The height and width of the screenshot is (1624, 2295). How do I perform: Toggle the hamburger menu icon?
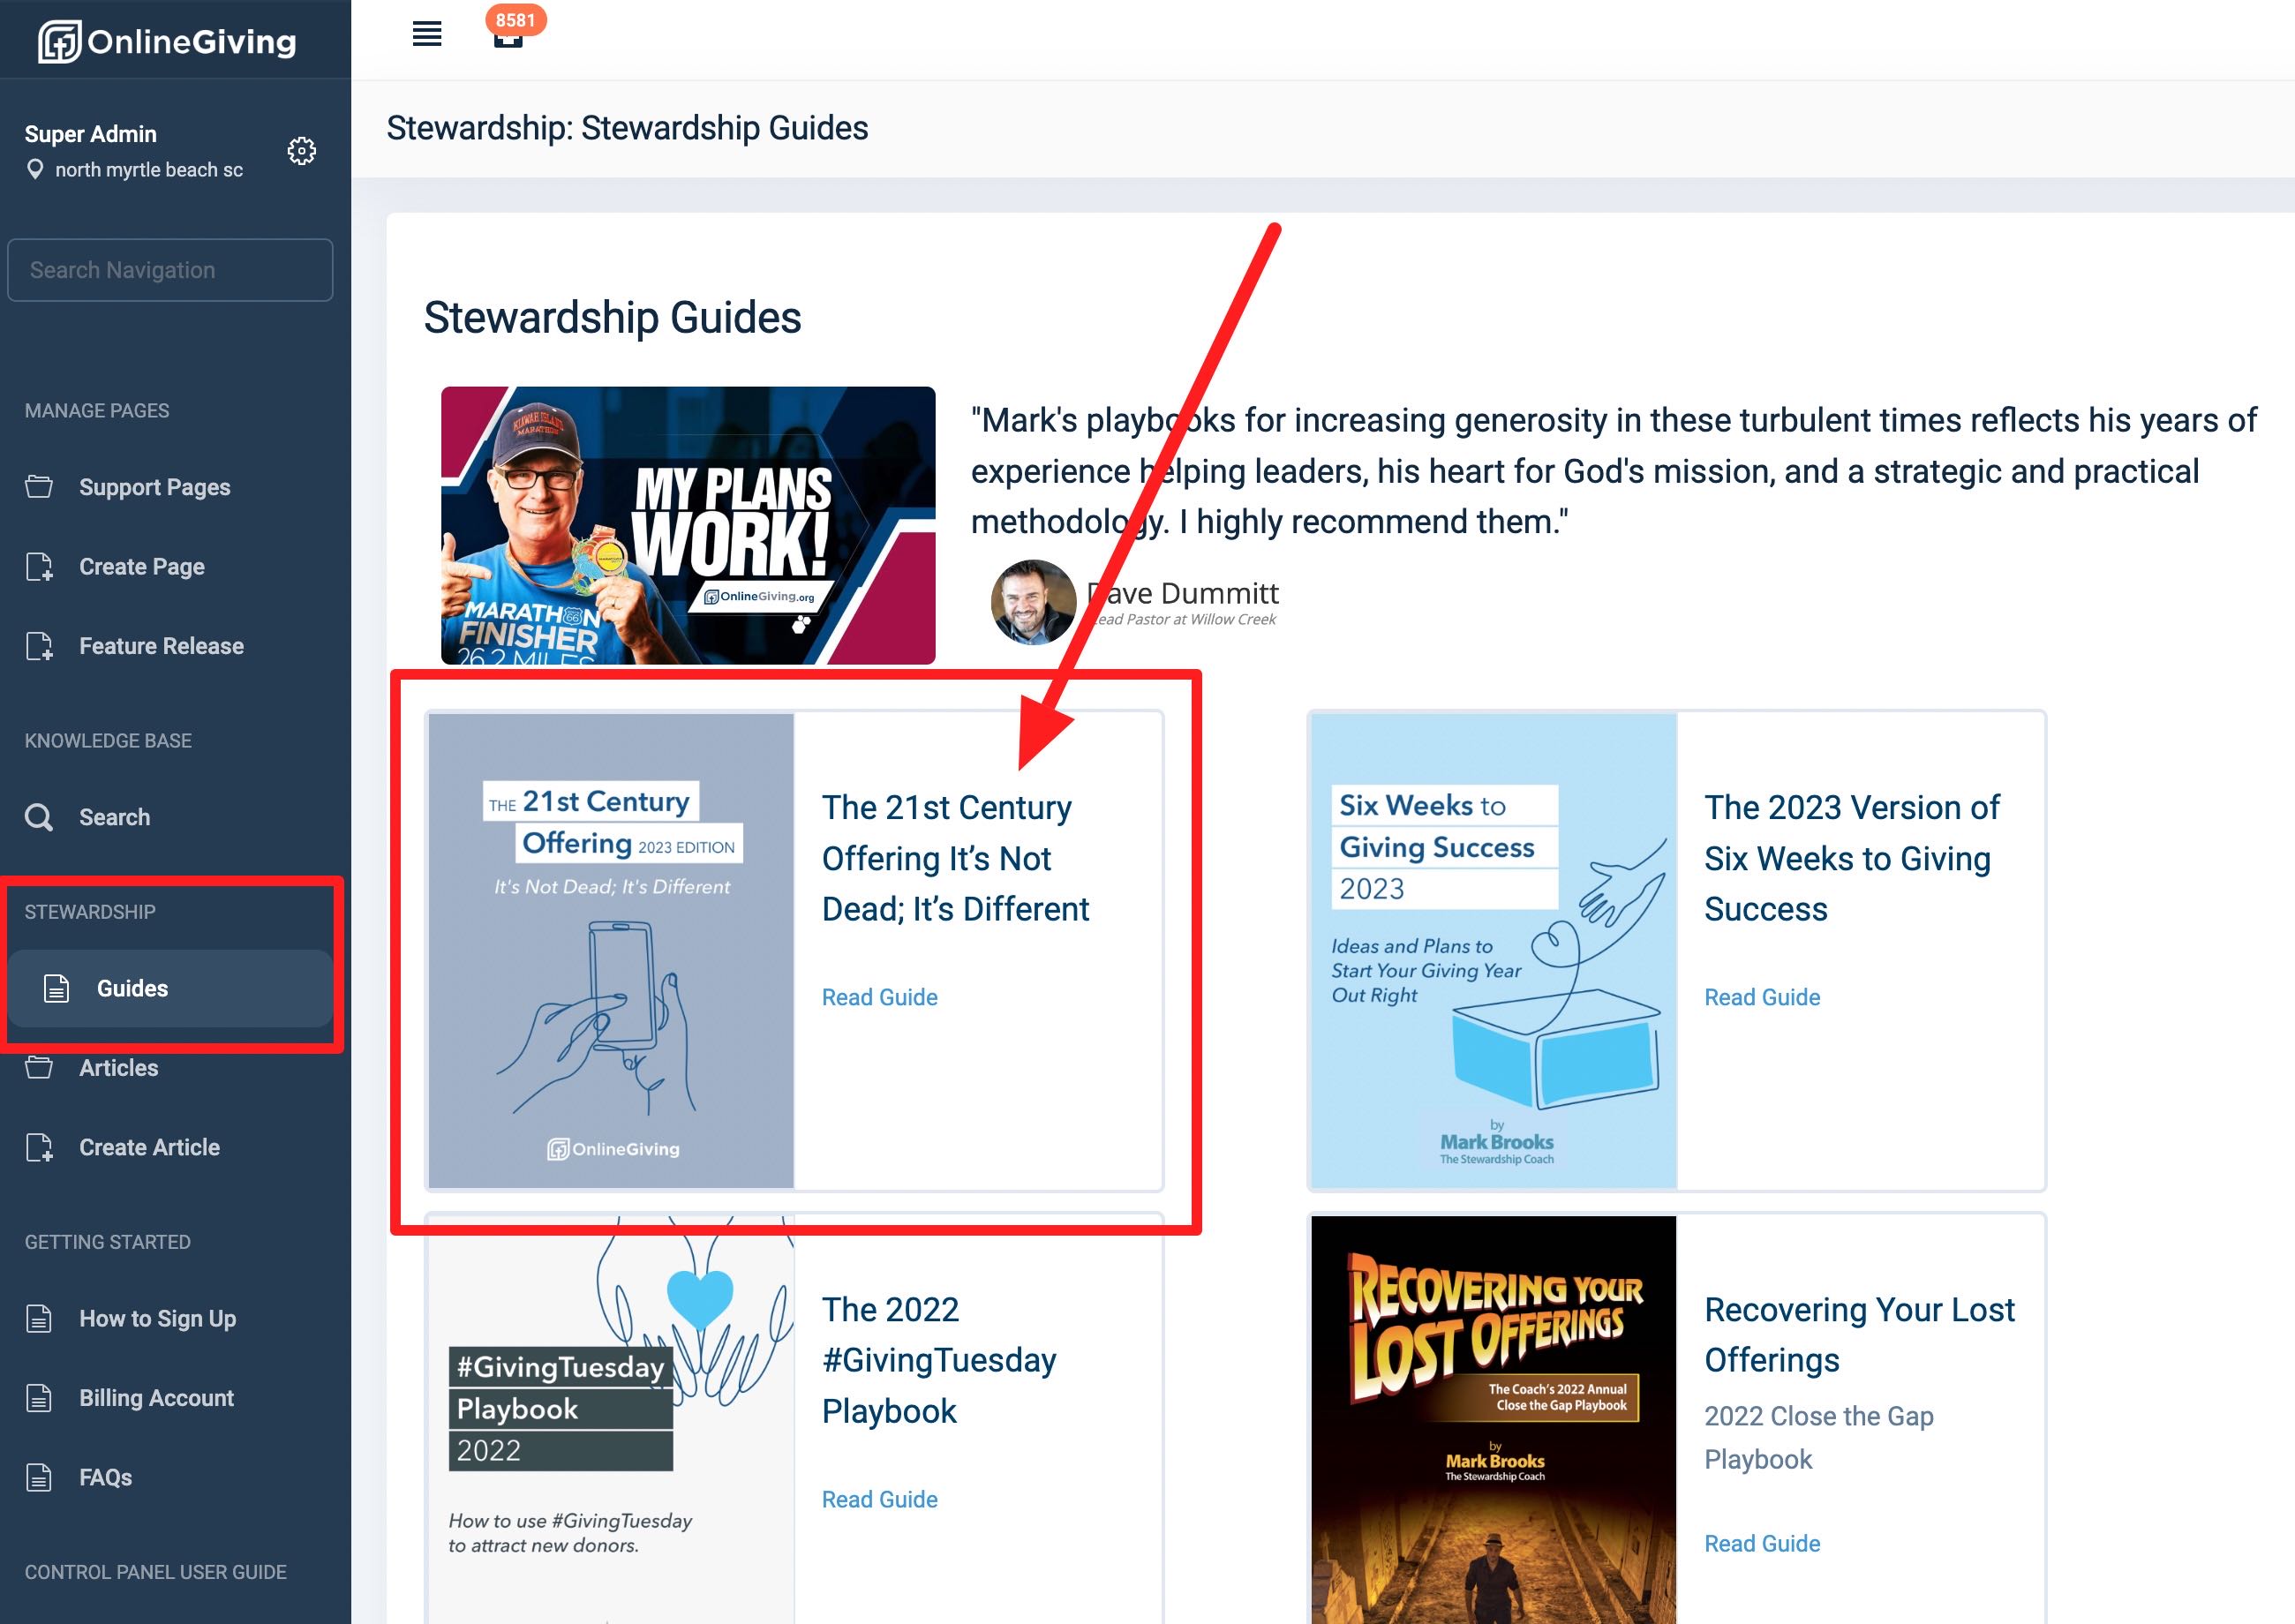click(427, 34)
